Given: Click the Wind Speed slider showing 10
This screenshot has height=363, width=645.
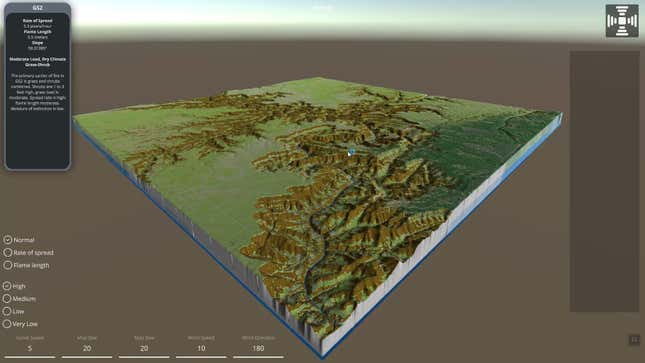Looking at the screenshot, I should [201, 357].
